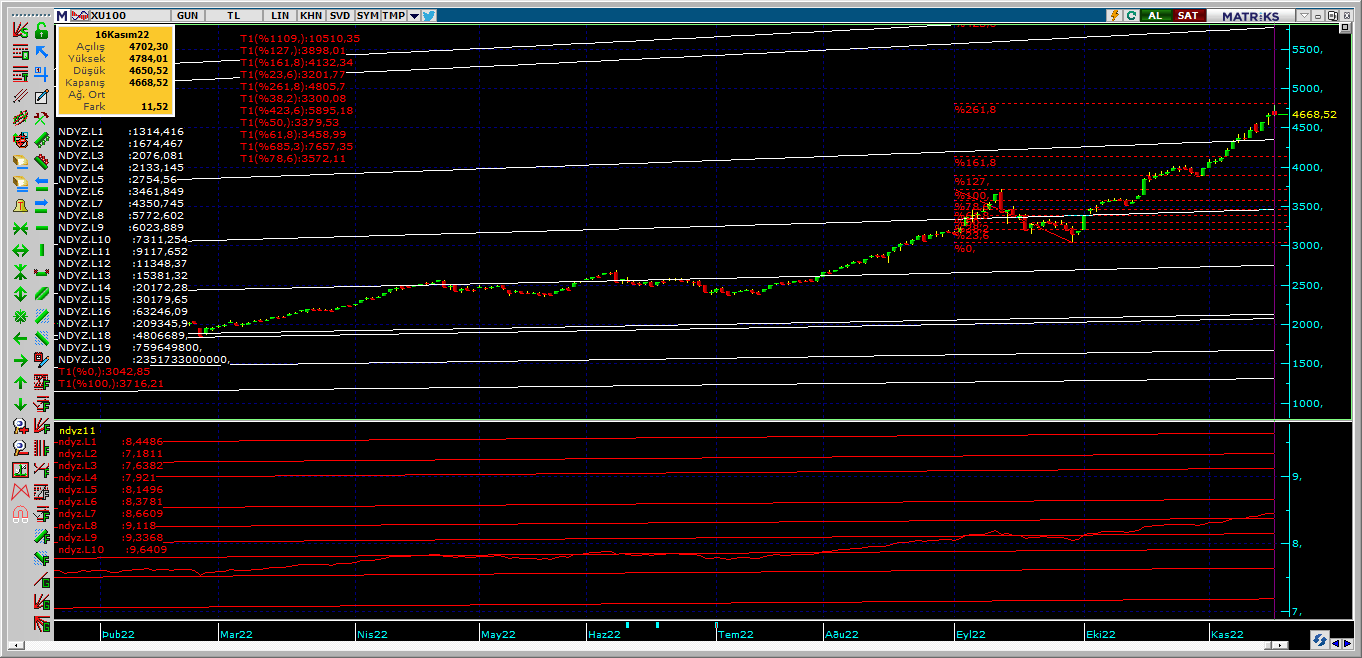Toggle the GUN period button
Viewport: 1362px width, 658px height.
pos(187,16)
